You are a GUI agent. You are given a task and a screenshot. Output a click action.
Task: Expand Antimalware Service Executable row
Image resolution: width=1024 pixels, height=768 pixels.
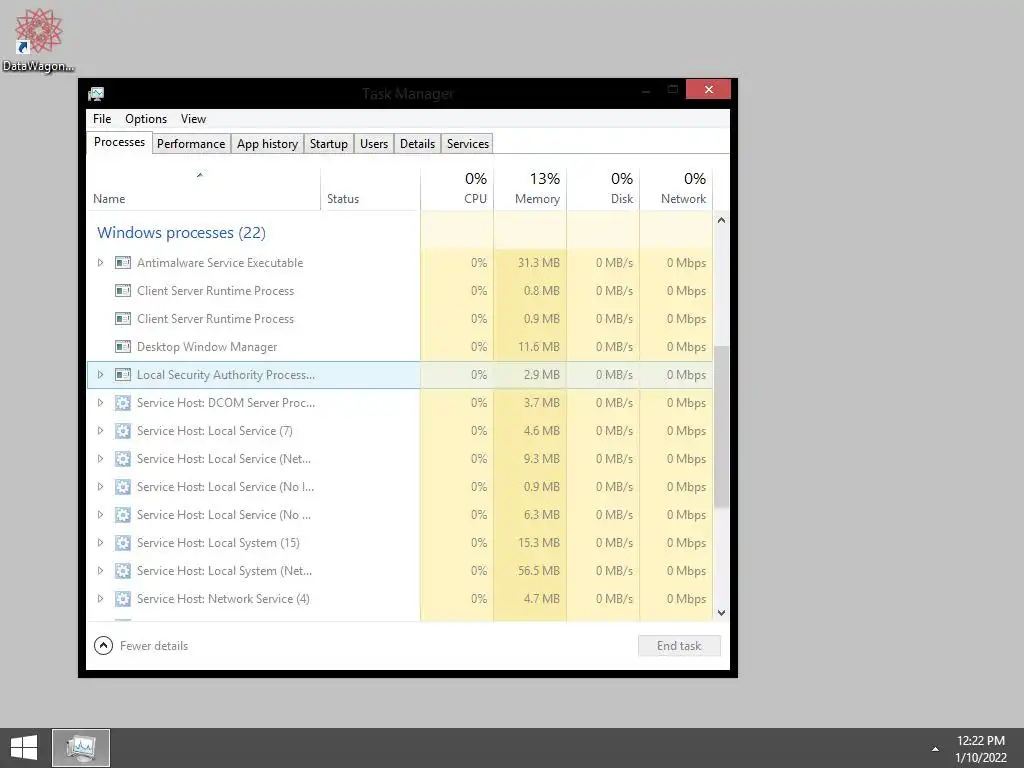(101, 263)
